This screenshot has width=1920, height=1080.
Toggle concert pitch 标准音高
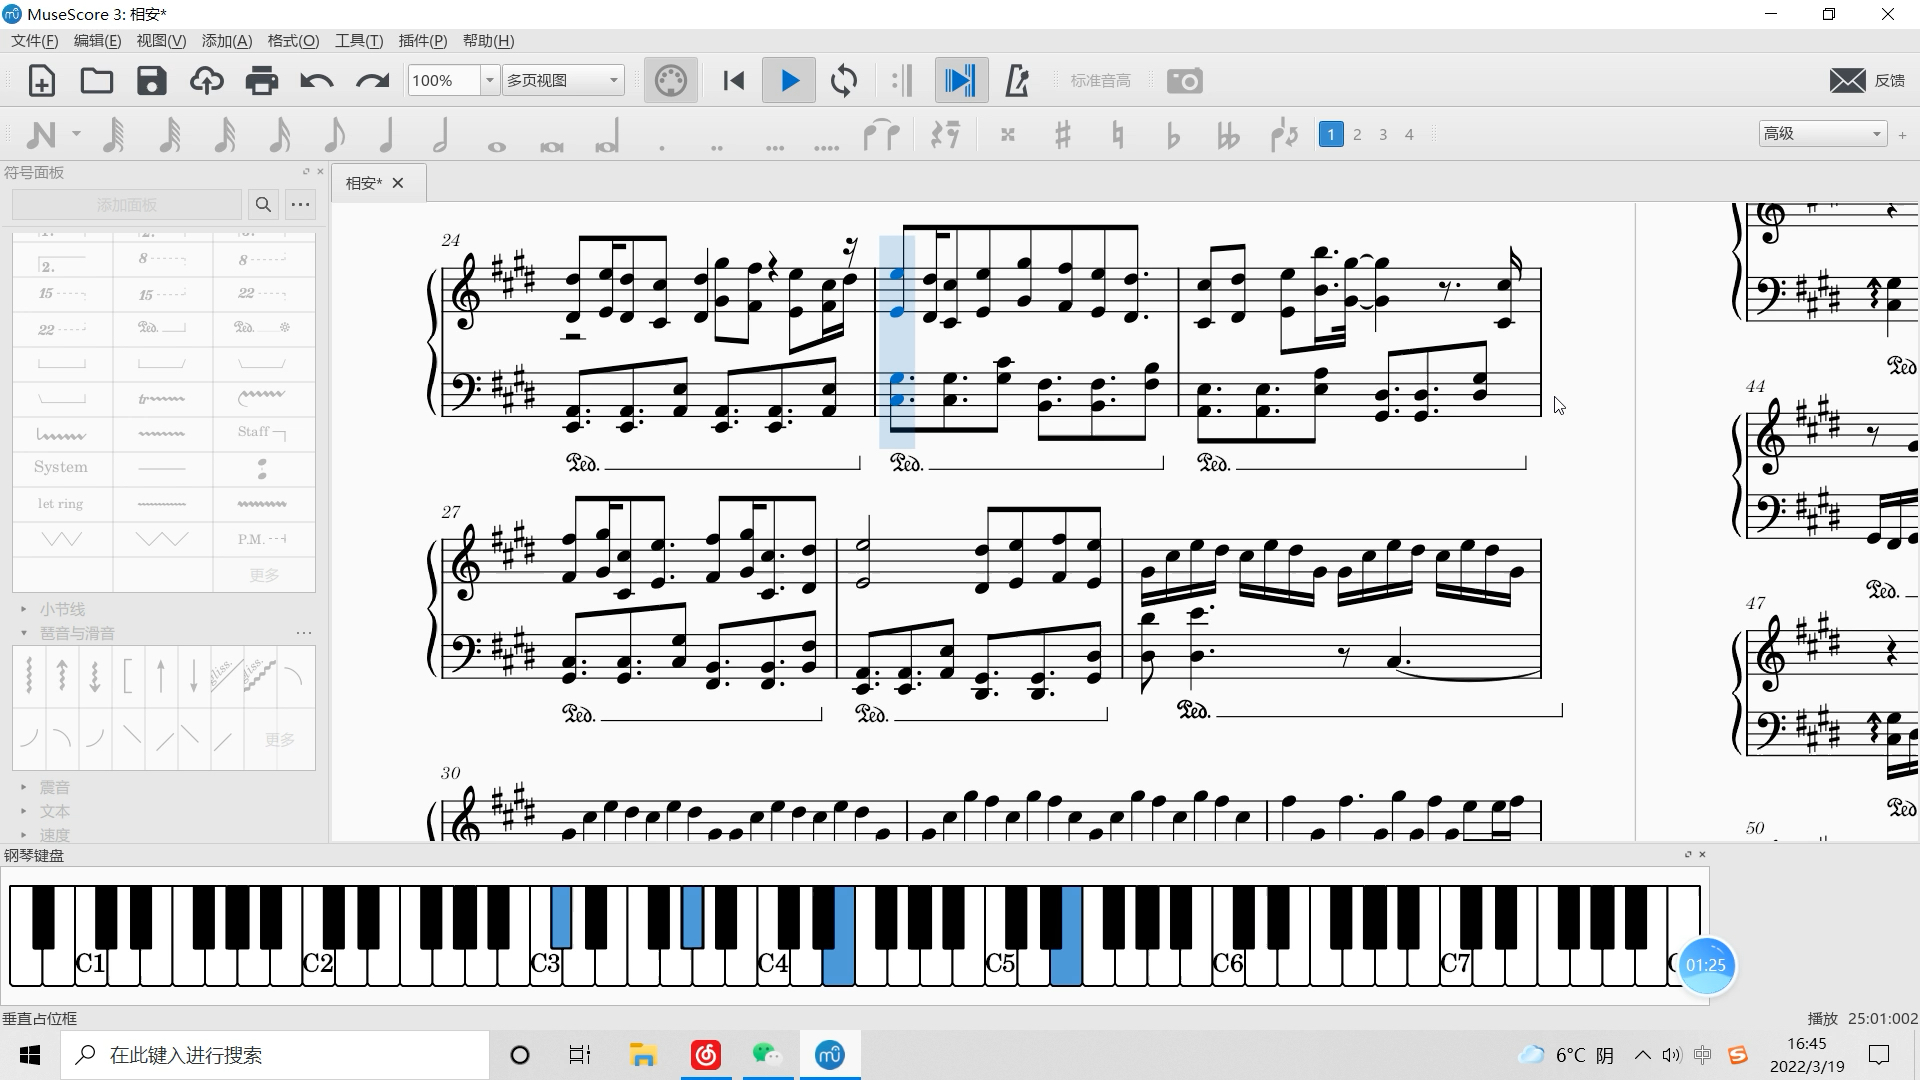click(1100, 81)
